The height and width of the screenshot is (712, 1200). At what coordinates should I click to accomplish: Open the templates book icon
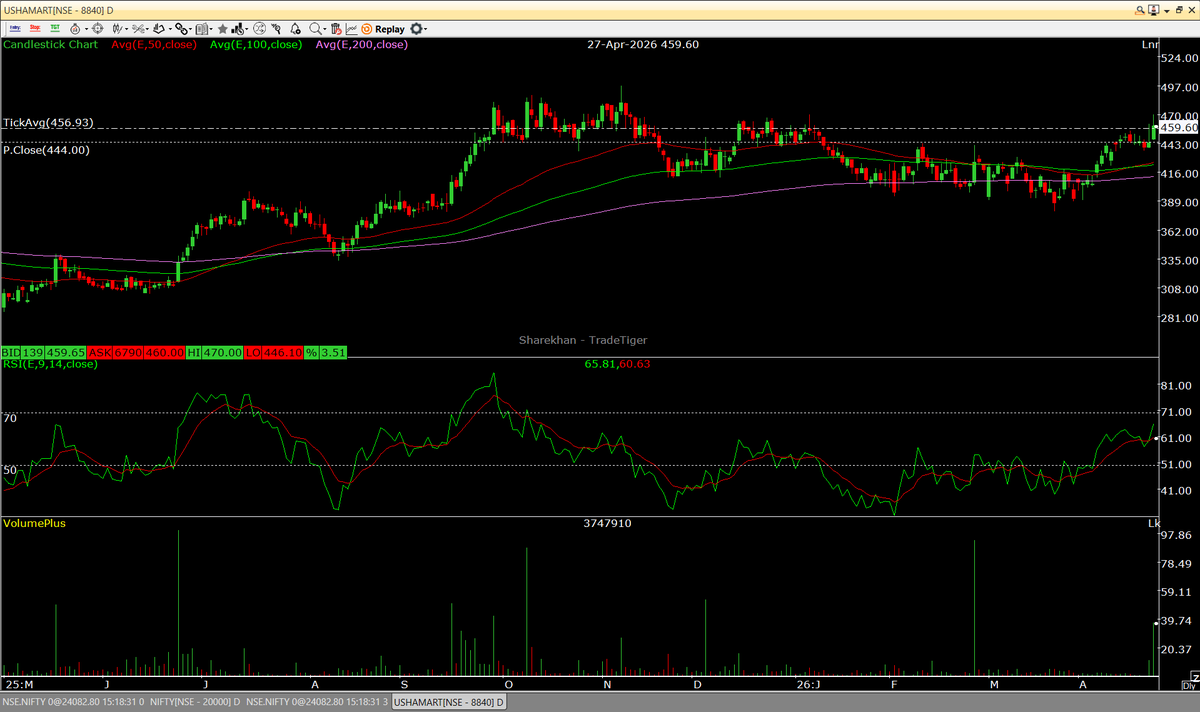pos(201,29)
